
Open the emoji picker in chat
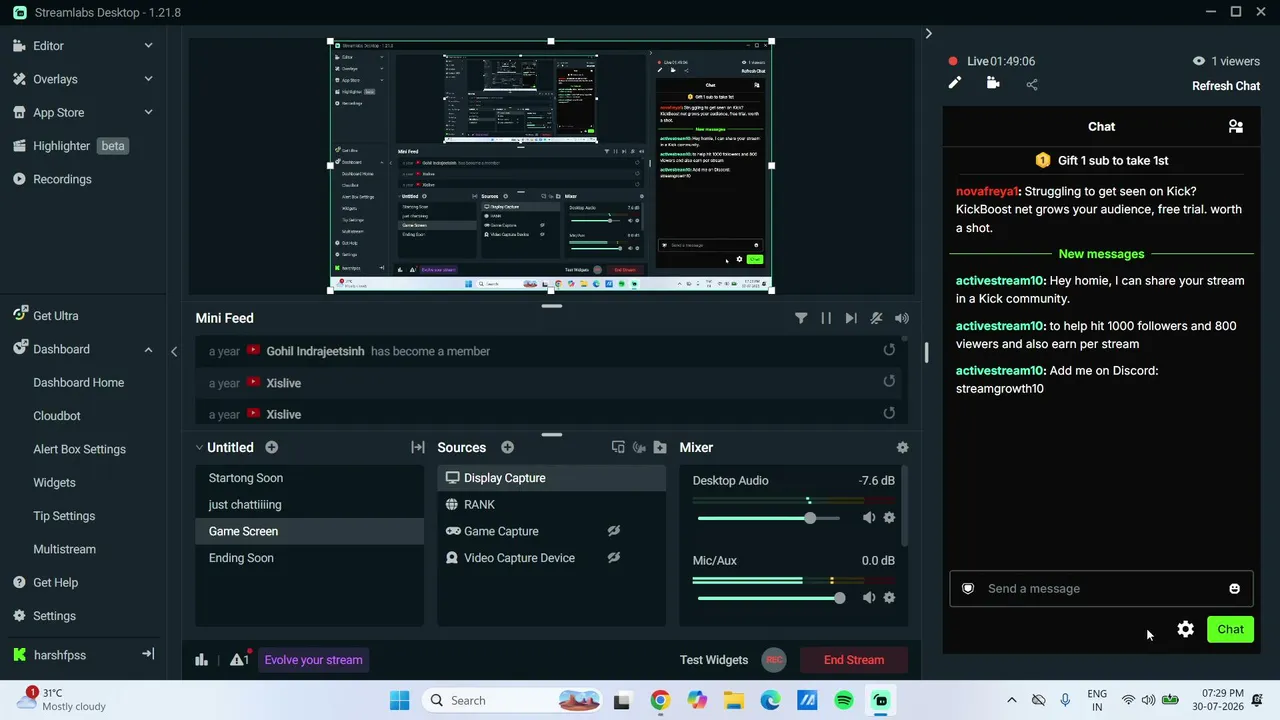click(1234, 588)
